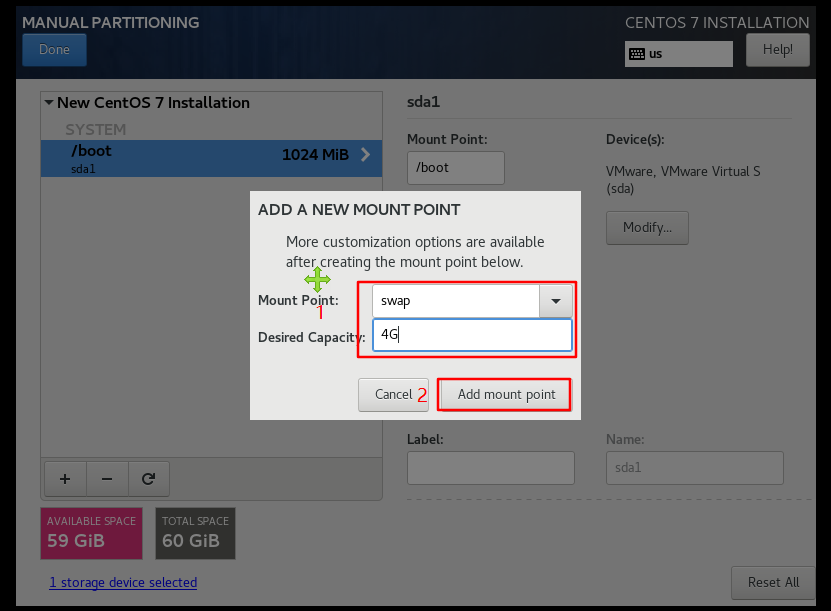This screenshot has width=831, height=611.
Task: Collapse the New CentOS 7 Installation group
Action: click(x=49, y=102)
